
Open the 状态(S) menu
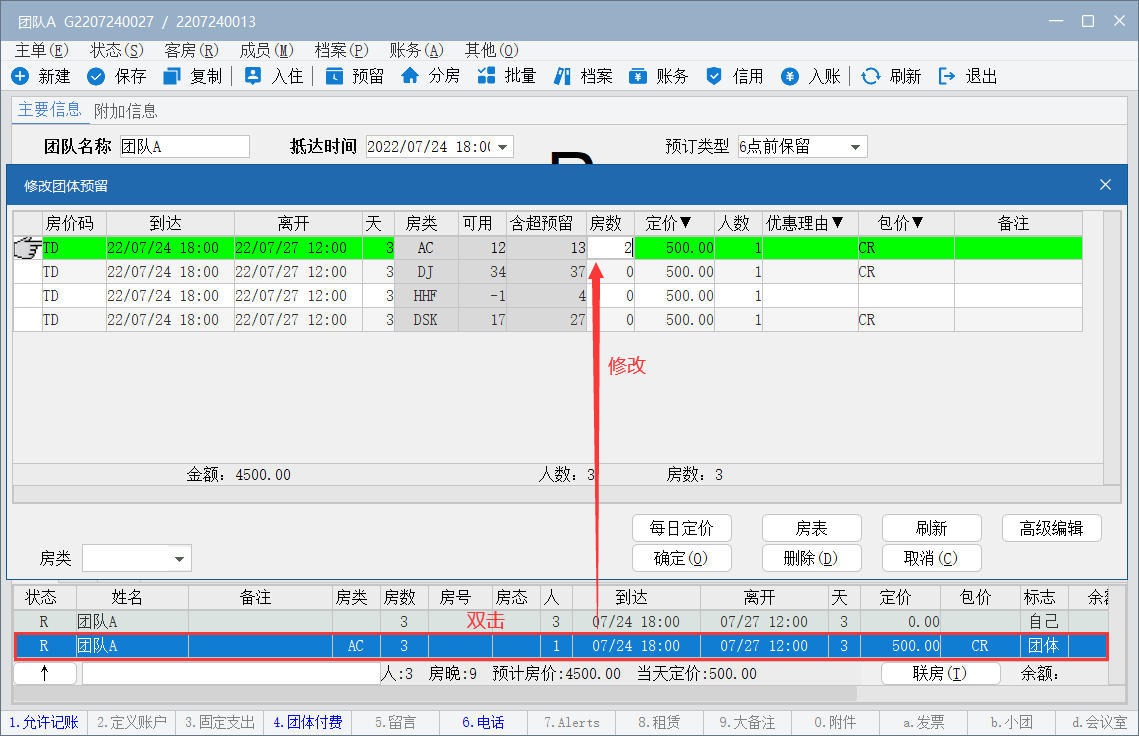click(x=117, y=50)
